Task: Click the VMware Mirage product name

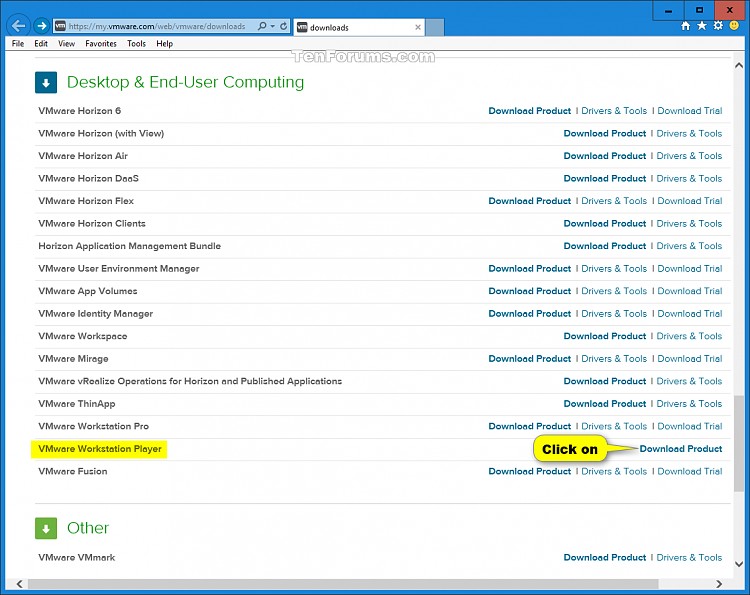Action: coord(73,359)
